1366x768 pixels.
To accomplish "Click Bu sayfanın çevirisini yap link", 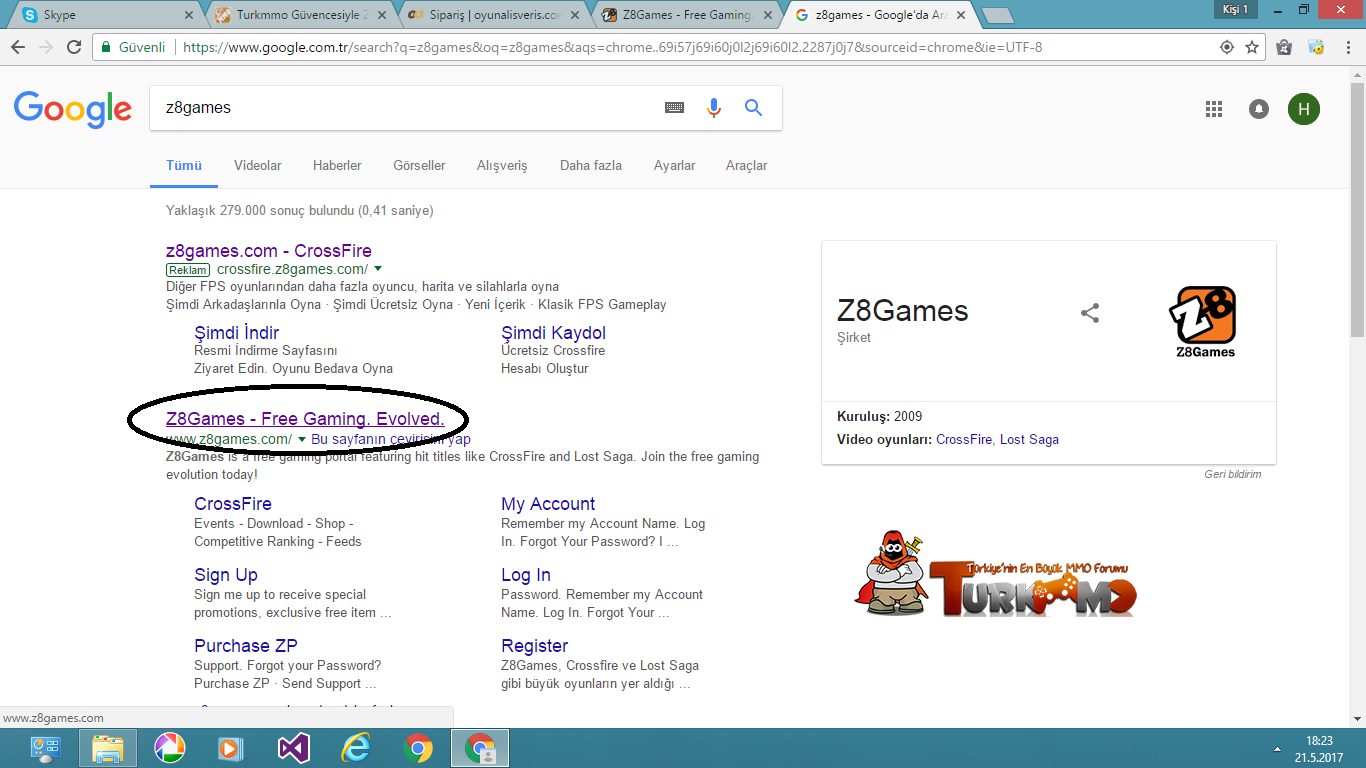I will pos(391,439).
